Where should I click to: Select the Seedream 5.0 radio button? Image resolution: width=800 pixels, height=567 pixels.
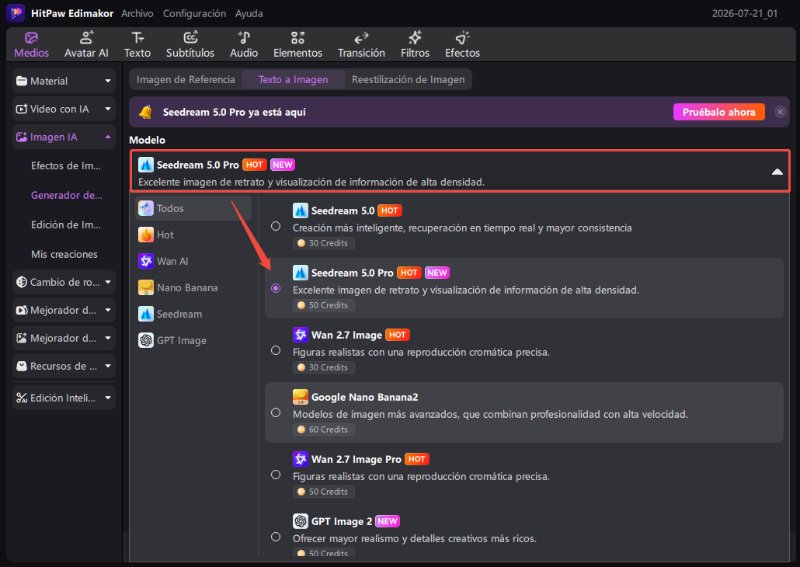click(276, 226)
